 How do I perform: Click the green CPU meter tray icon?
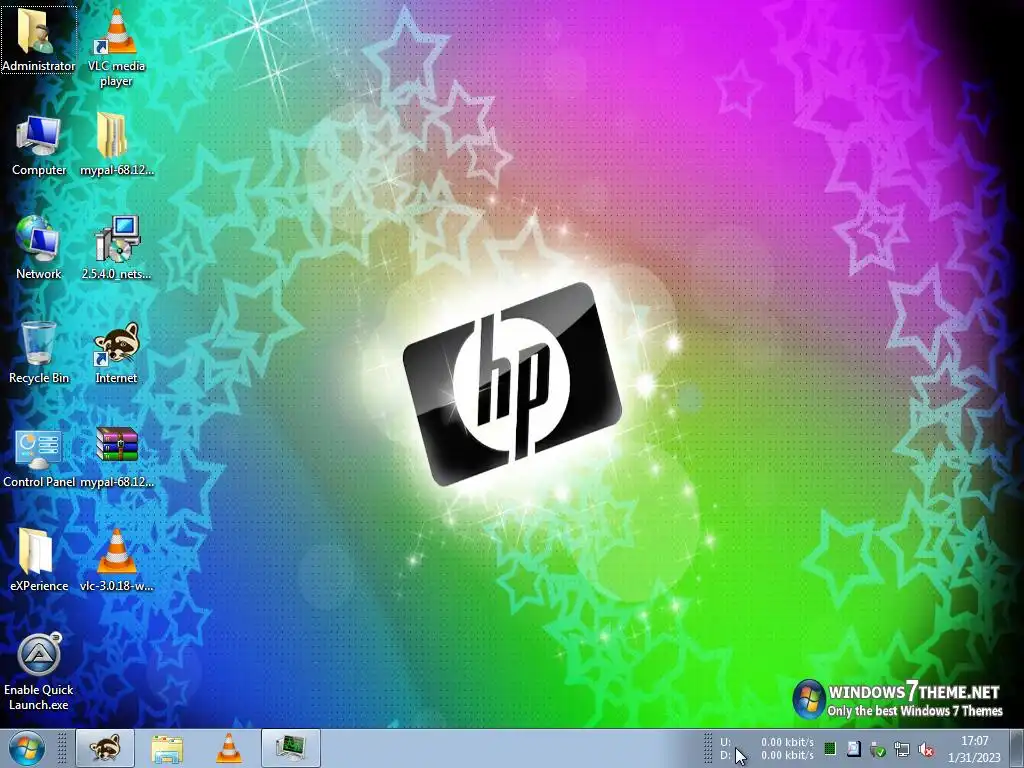[830, 748]
